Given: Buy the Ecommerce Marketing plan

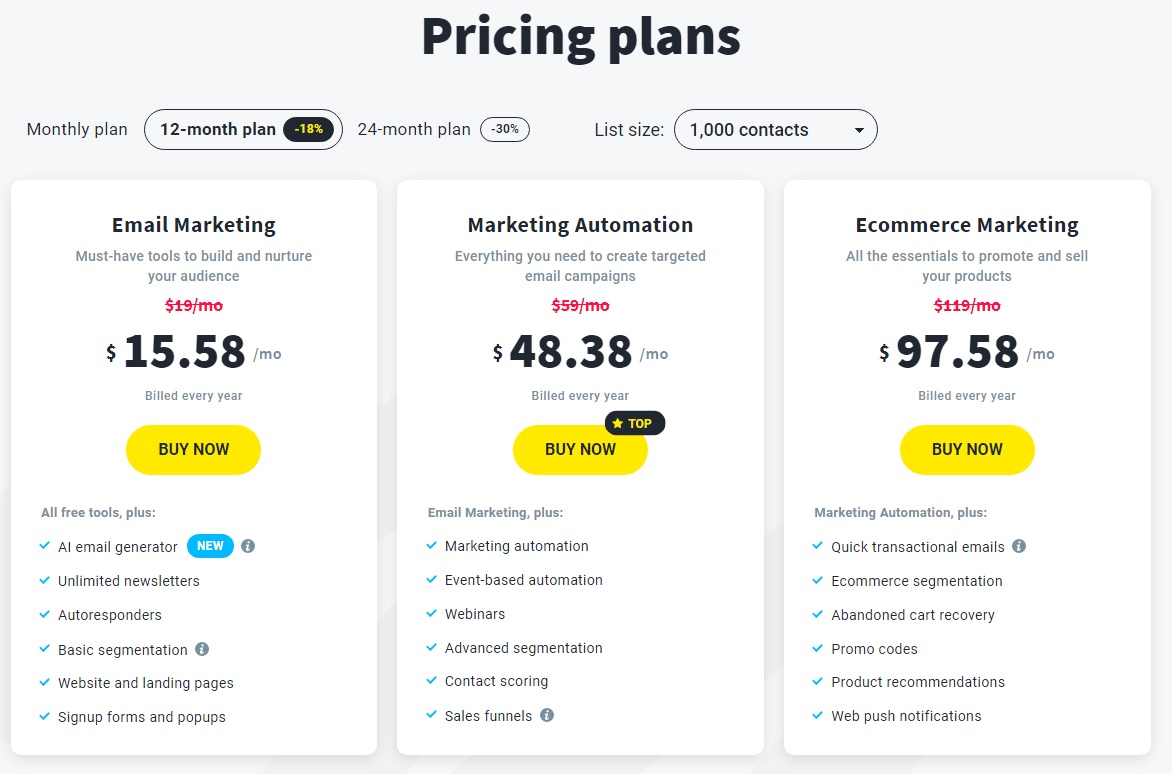Looking at the screenshot, I should click(x=967, y=449).
